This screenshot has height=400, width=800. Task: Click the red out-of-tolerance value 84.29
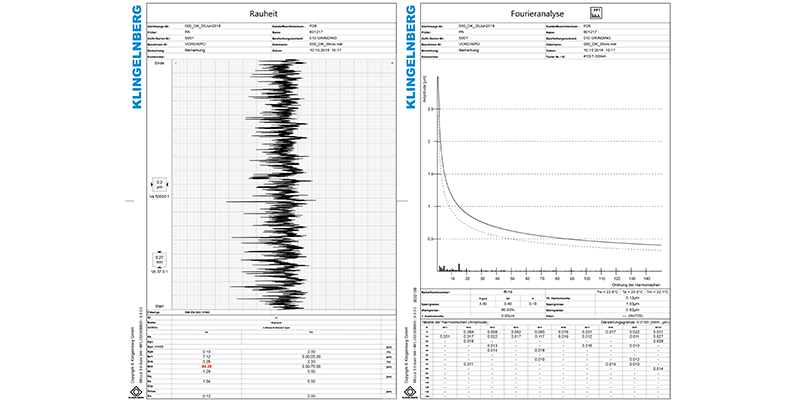pyautogui.click(x=207, y=366)
